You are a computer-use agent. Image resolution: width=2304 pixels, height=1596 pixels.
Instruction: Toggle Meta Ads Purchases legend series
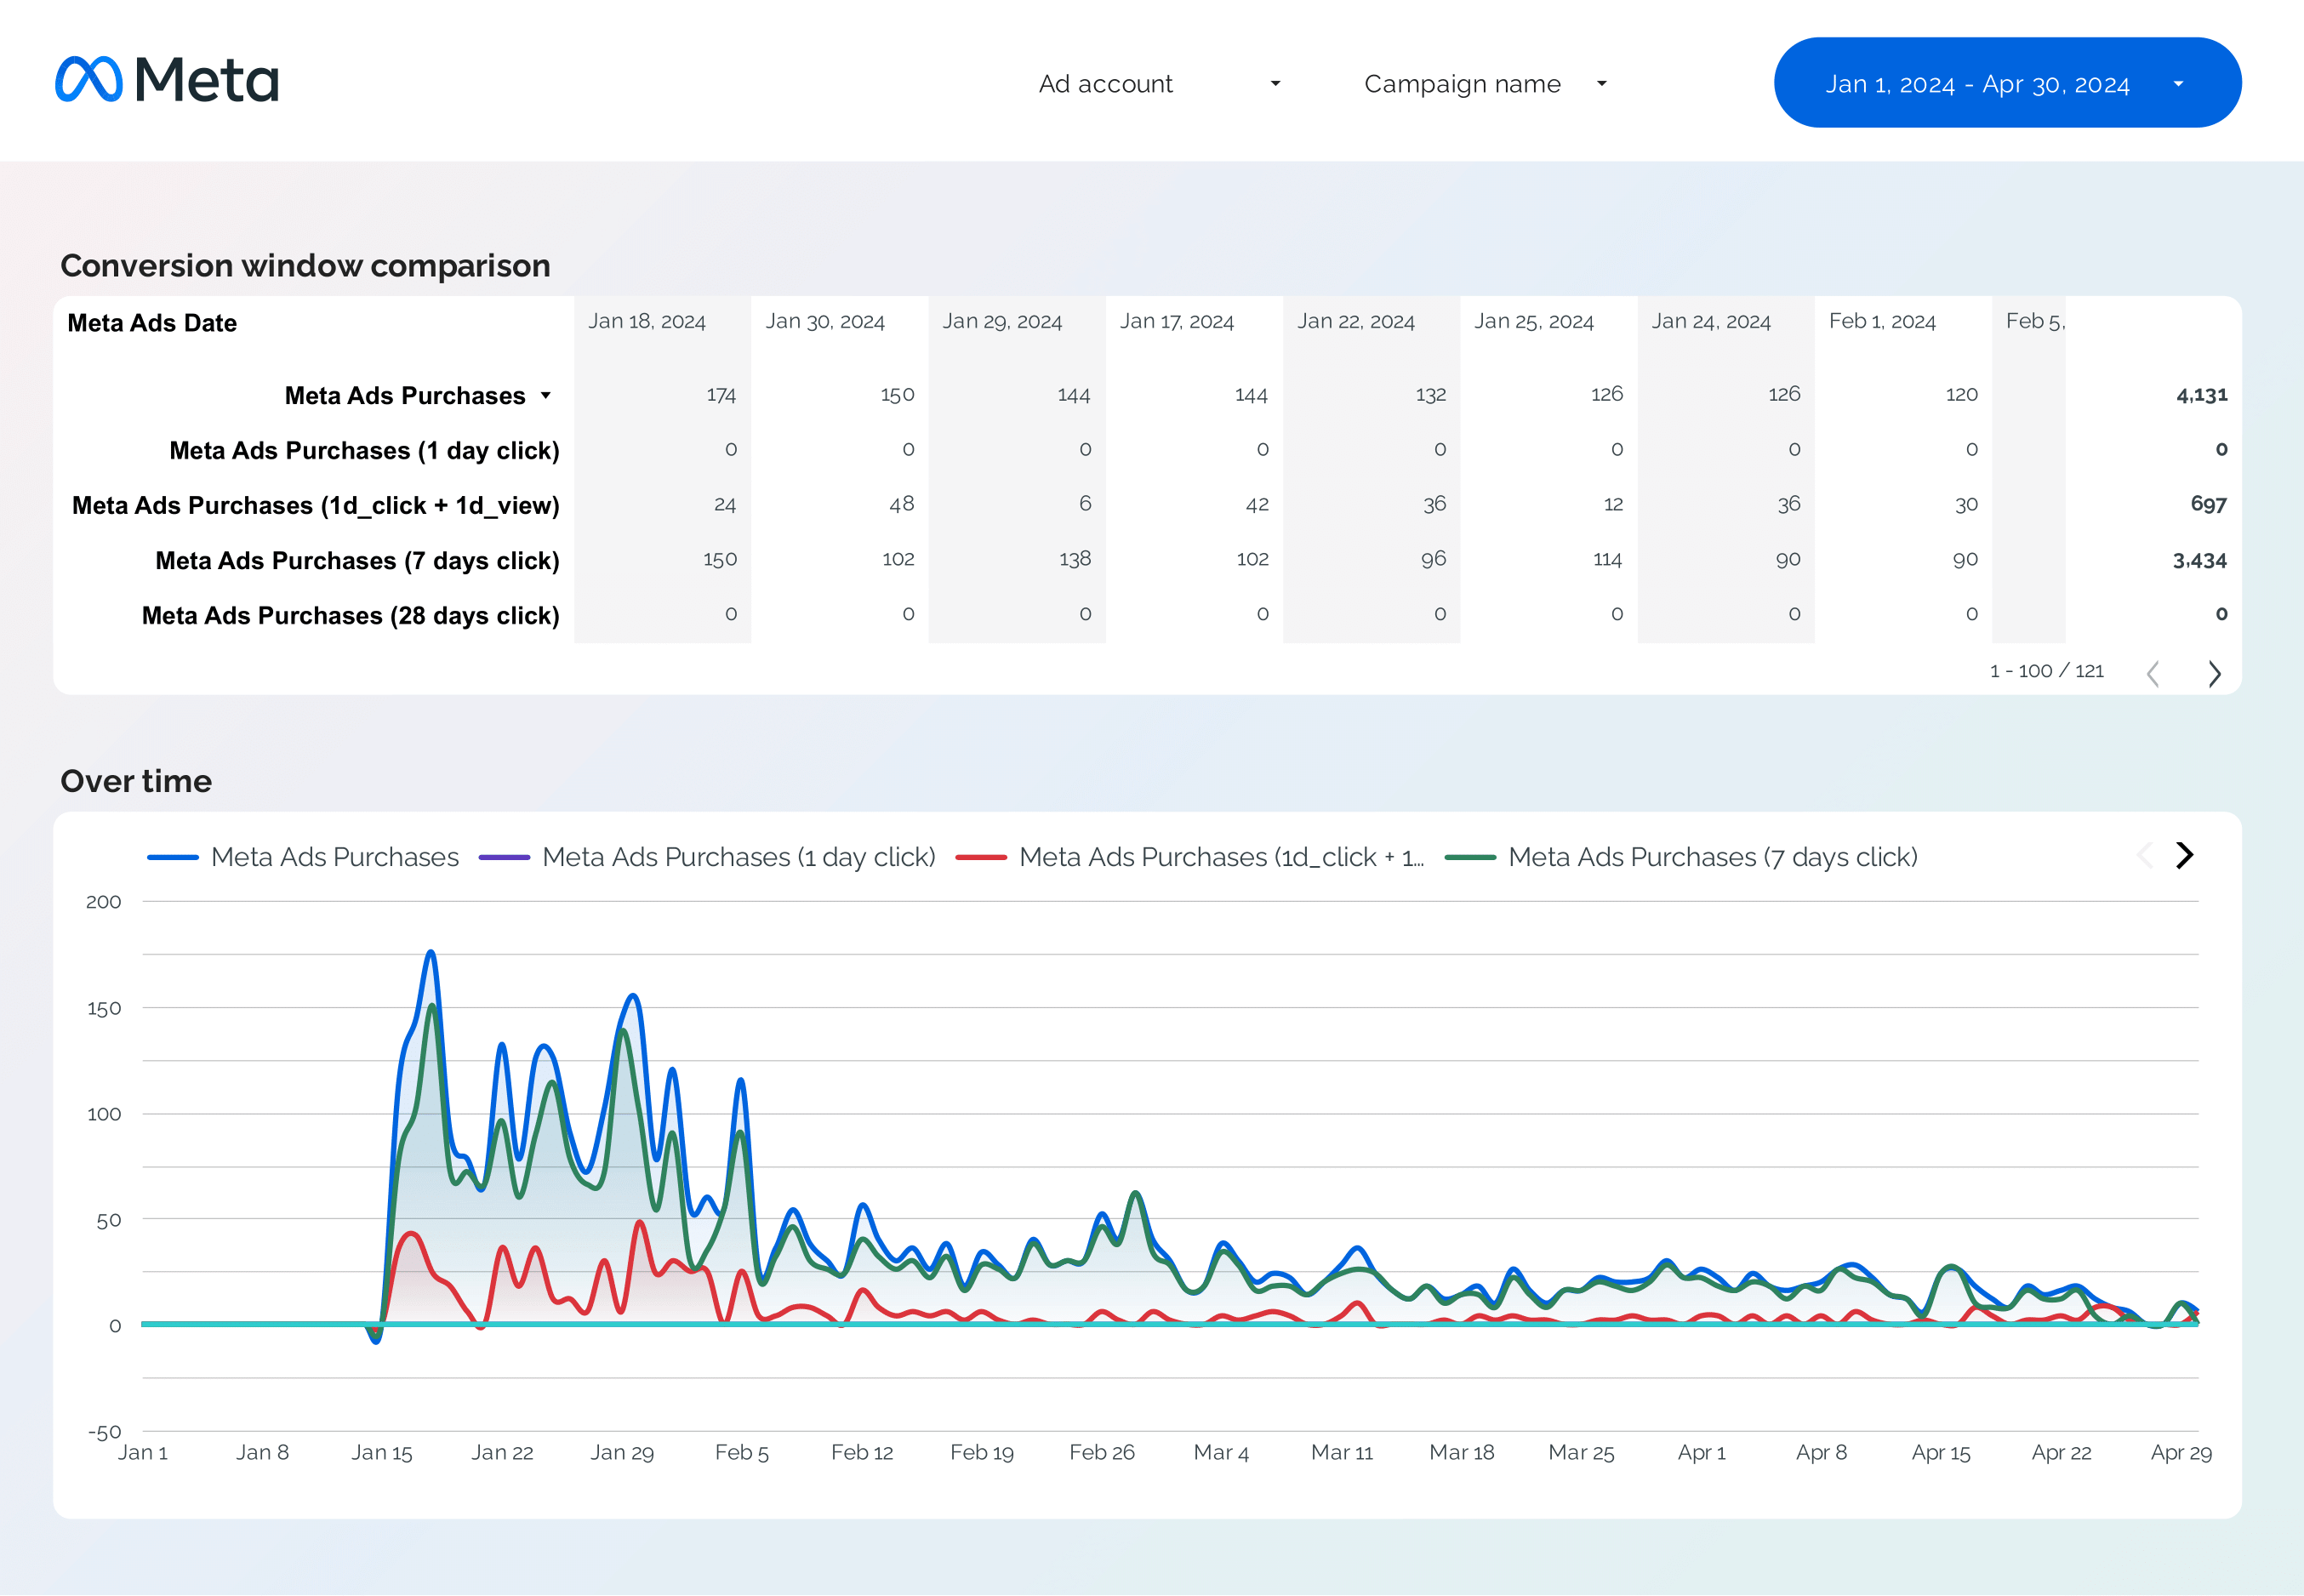[334, 857]
